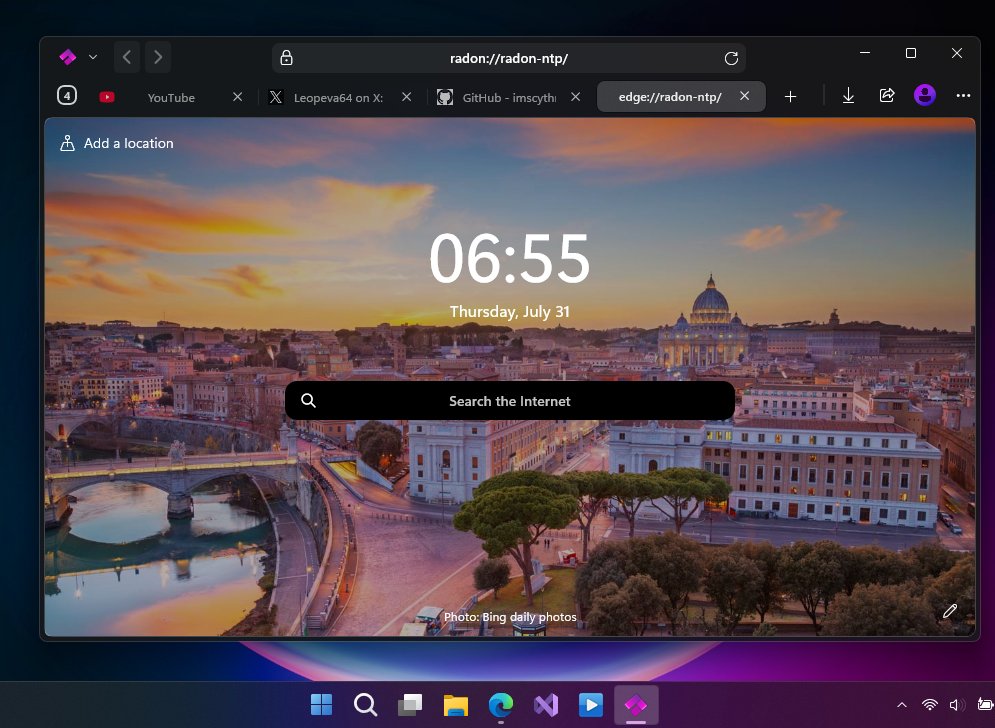
Task: Open Task View from taskbar
Action: (410, 705)
